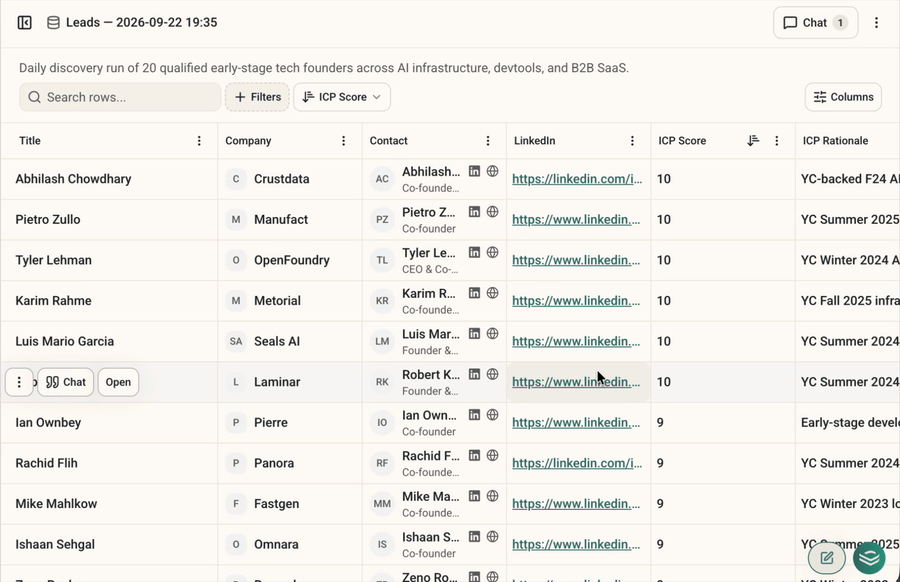Follow Crustdata row LinkedIn link
Viewport: 900px width, 582px height.
[577, 179]
